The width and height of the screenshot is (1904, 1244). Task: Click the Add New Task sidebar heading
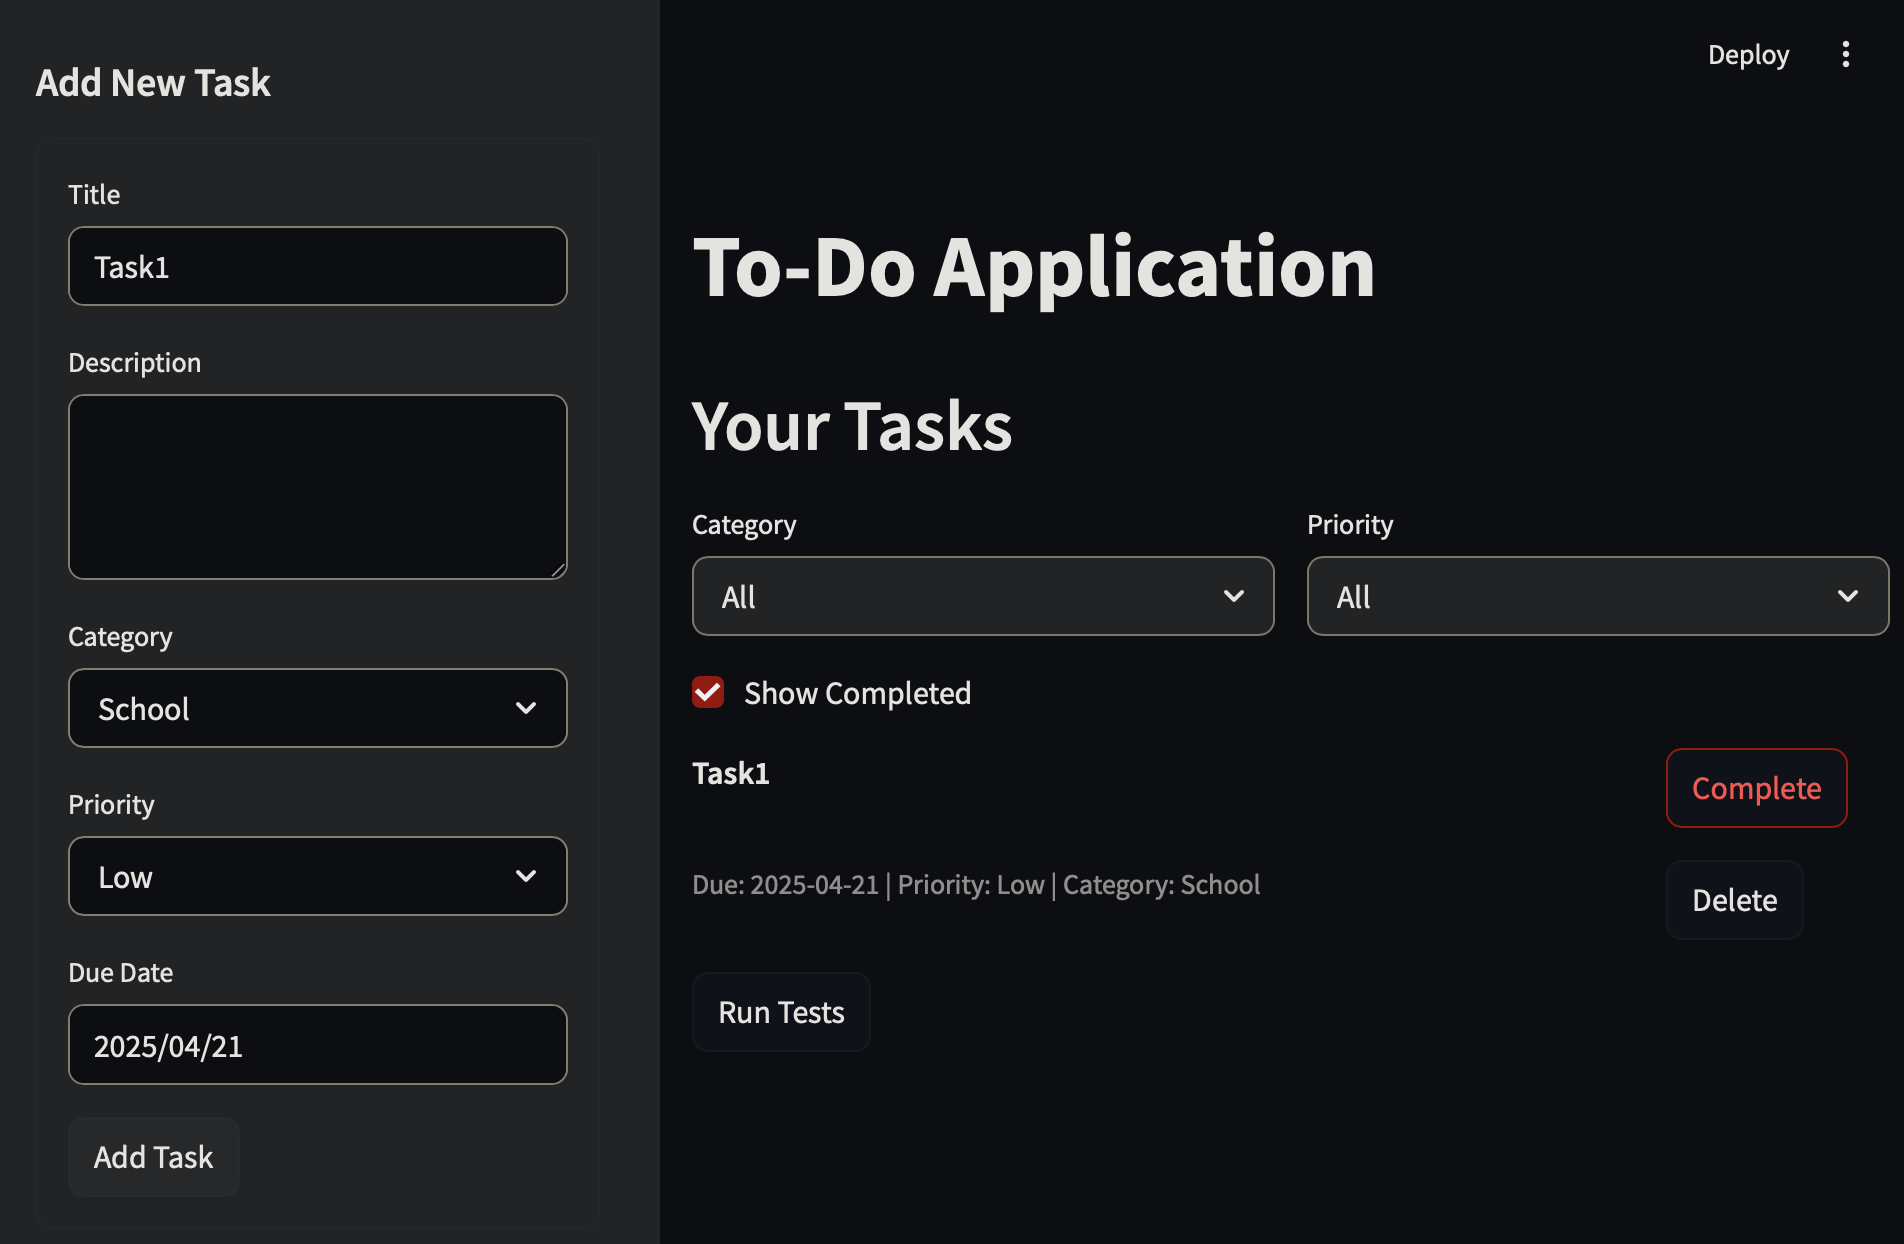click(153, 83)
